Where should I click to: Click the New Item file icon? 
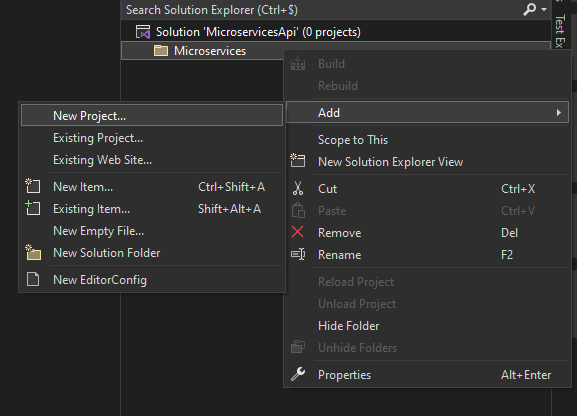33,186
